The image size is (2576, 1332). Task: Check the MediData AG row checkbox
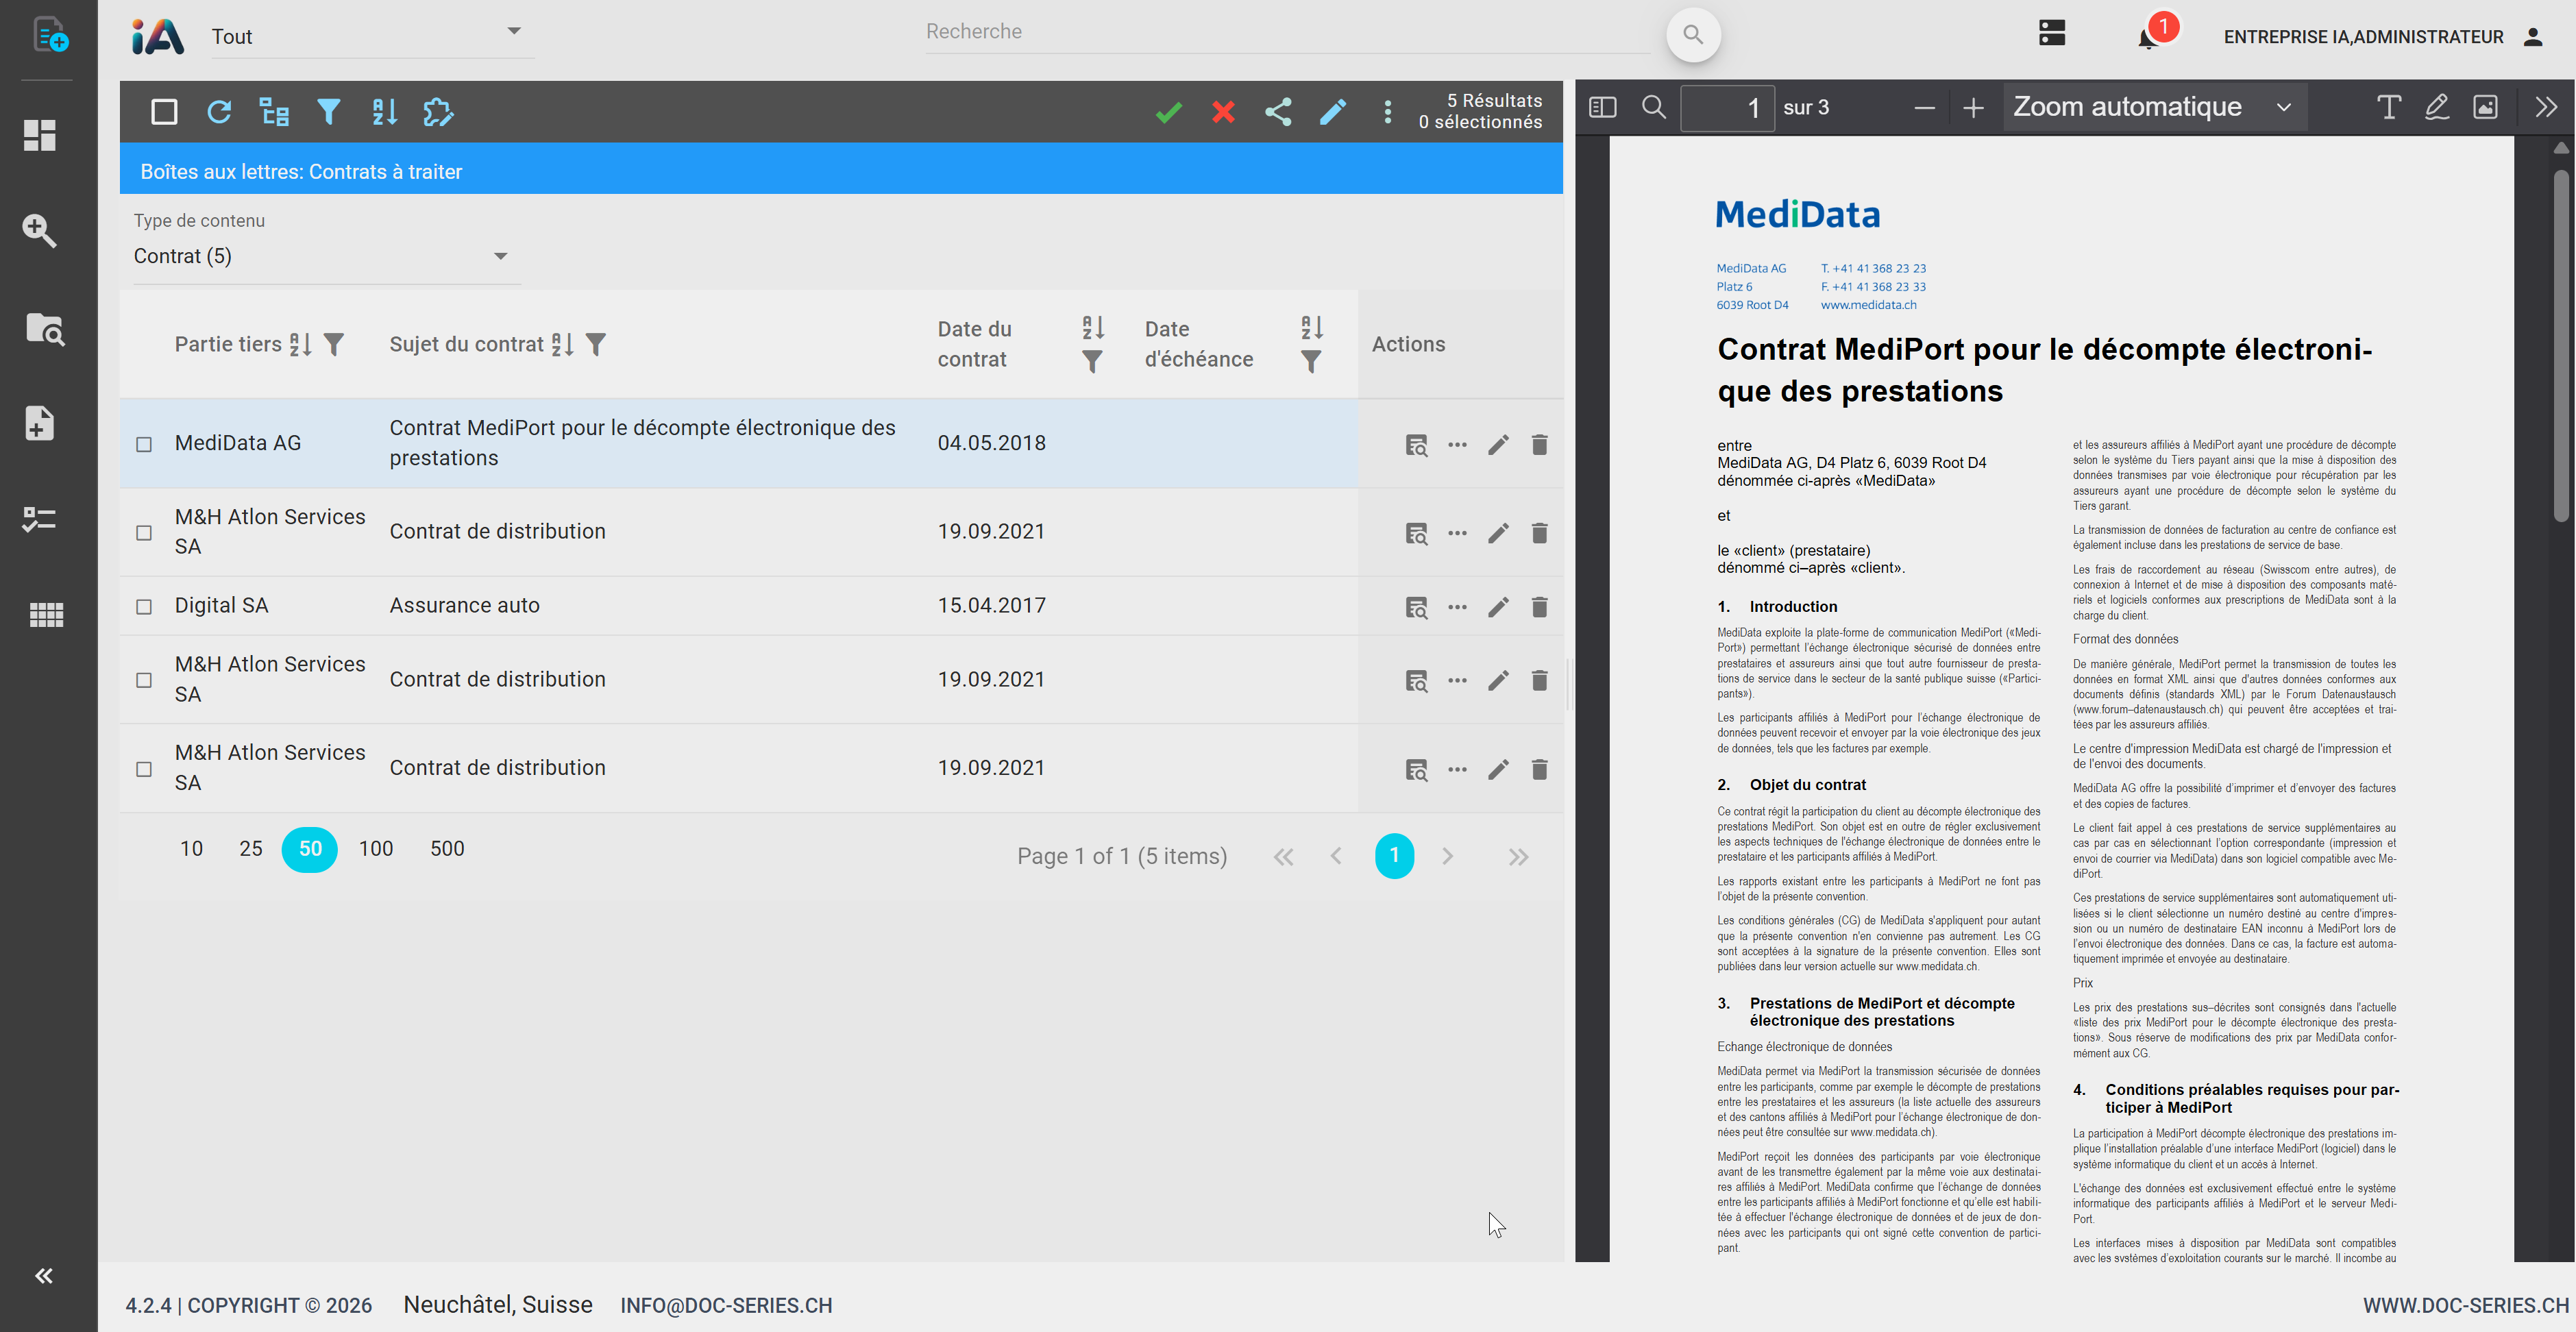point(144,444)
